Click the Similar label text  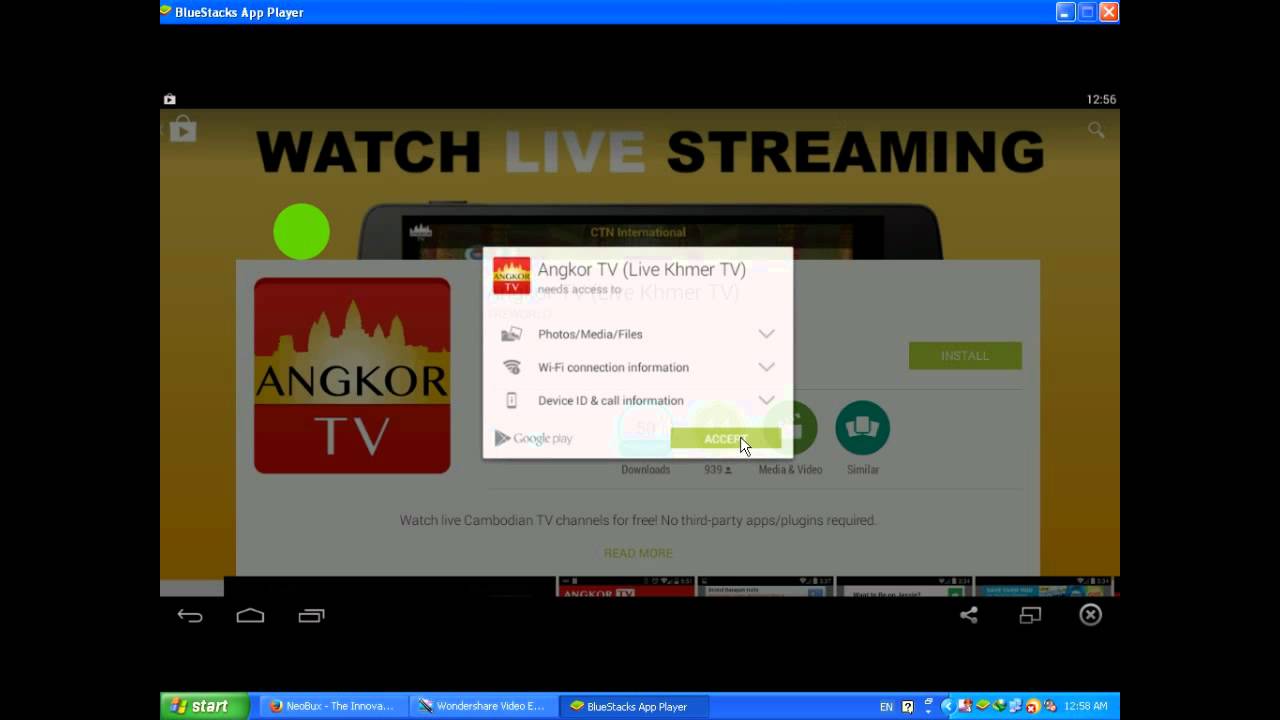point(863,470)
